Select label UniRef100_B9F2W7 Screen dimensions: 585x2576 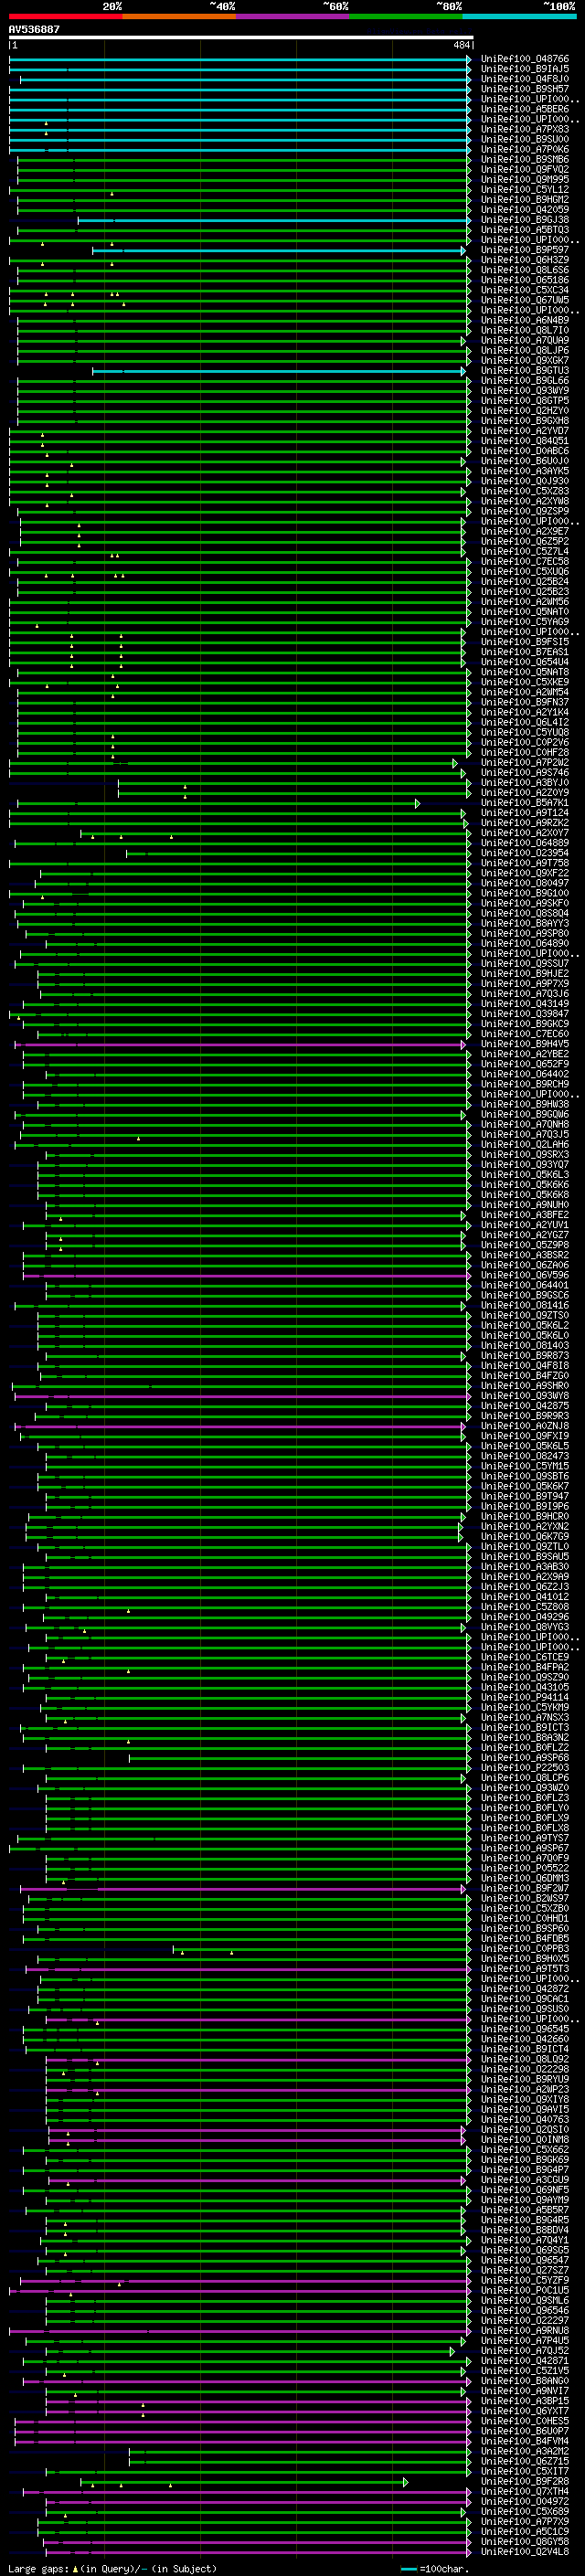pyautogui.click(x=525, y=1888)
